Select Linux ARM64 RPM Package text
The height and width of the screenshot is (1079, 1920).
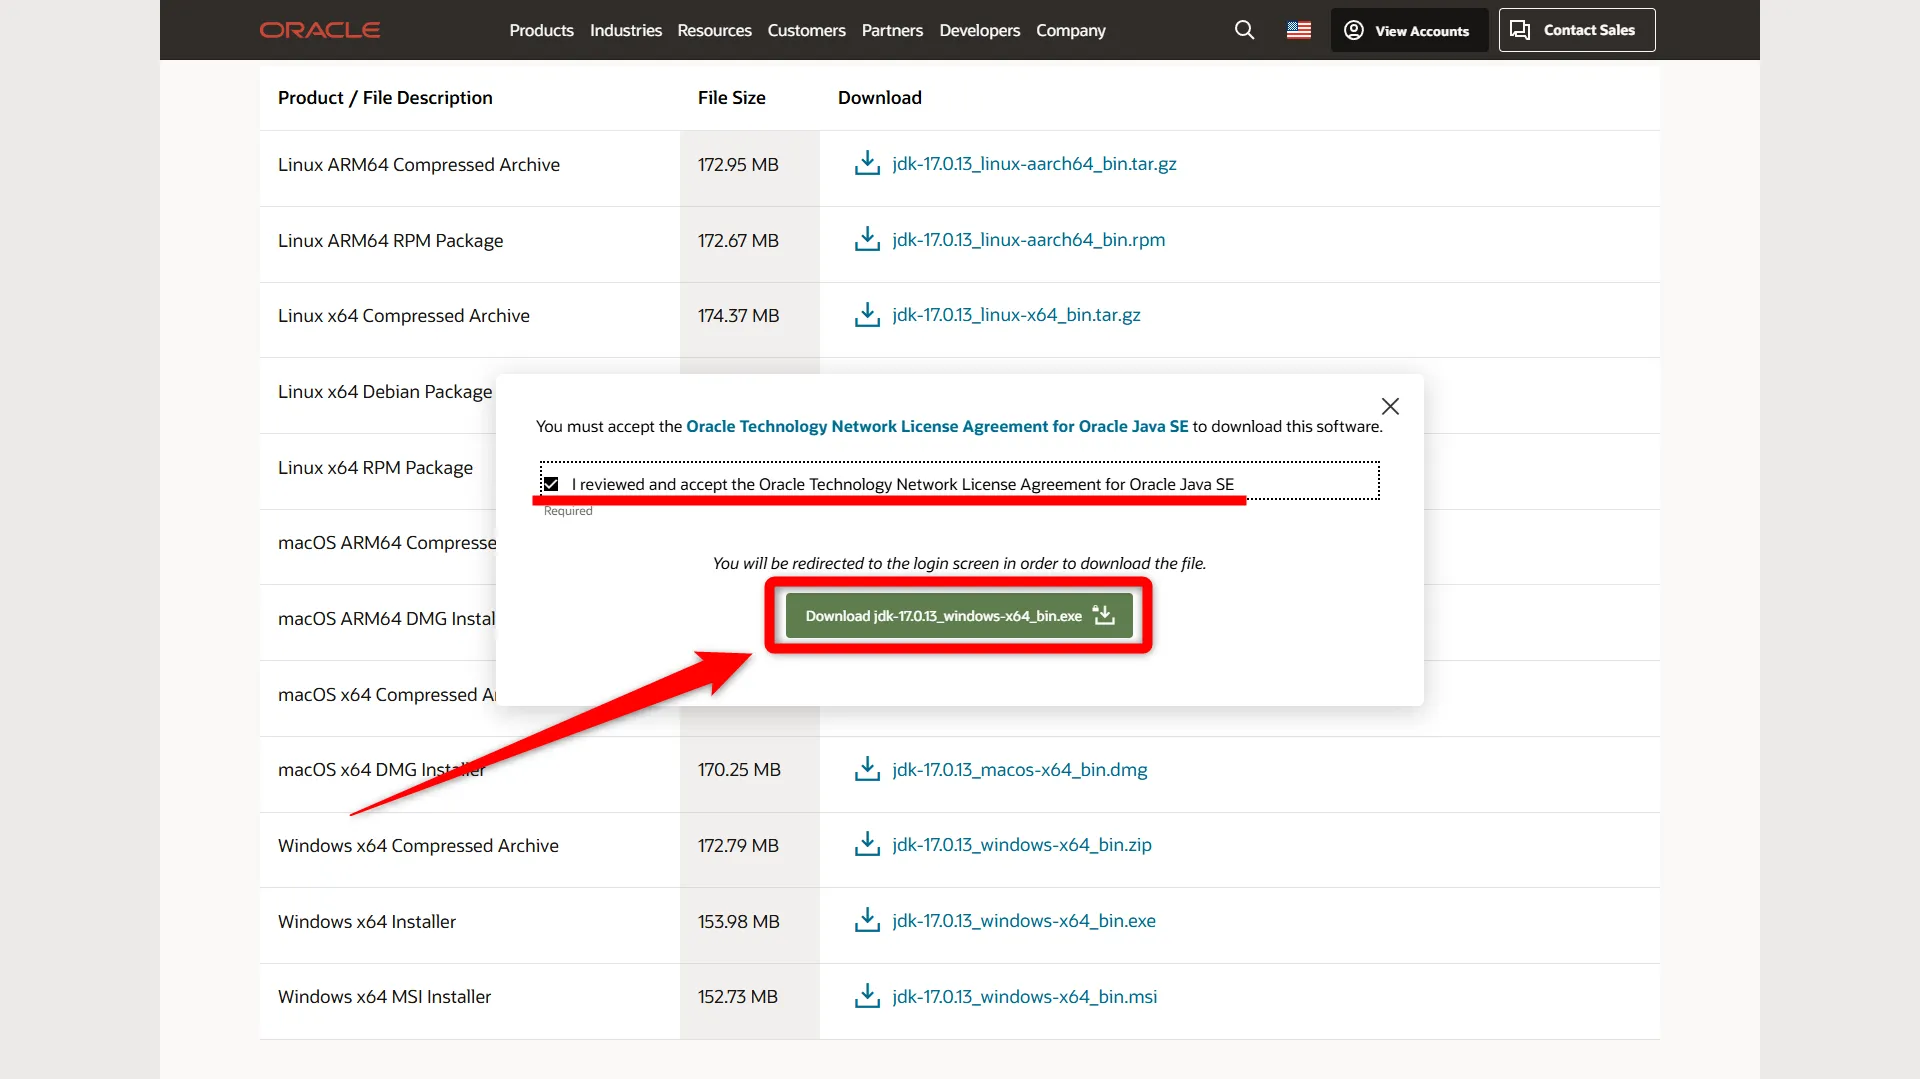pyautogui.click(x=391, y=241)
